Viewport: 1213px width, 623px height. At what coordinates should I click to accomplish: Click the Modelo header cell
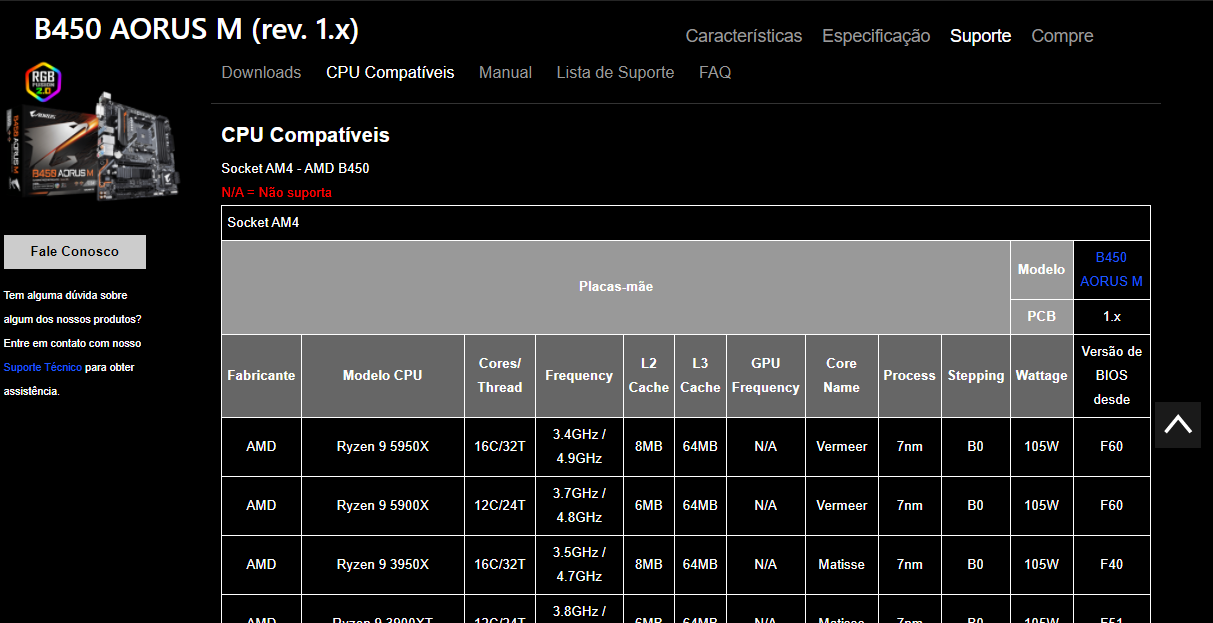click(x=1041, y=269)
